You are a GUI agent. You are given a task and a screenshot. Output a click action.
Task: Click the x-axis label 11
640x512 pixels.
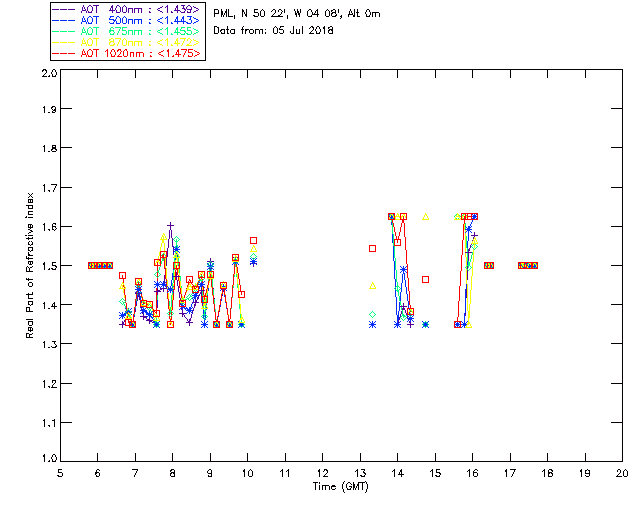pyautogui.click(x=285, y=473)
